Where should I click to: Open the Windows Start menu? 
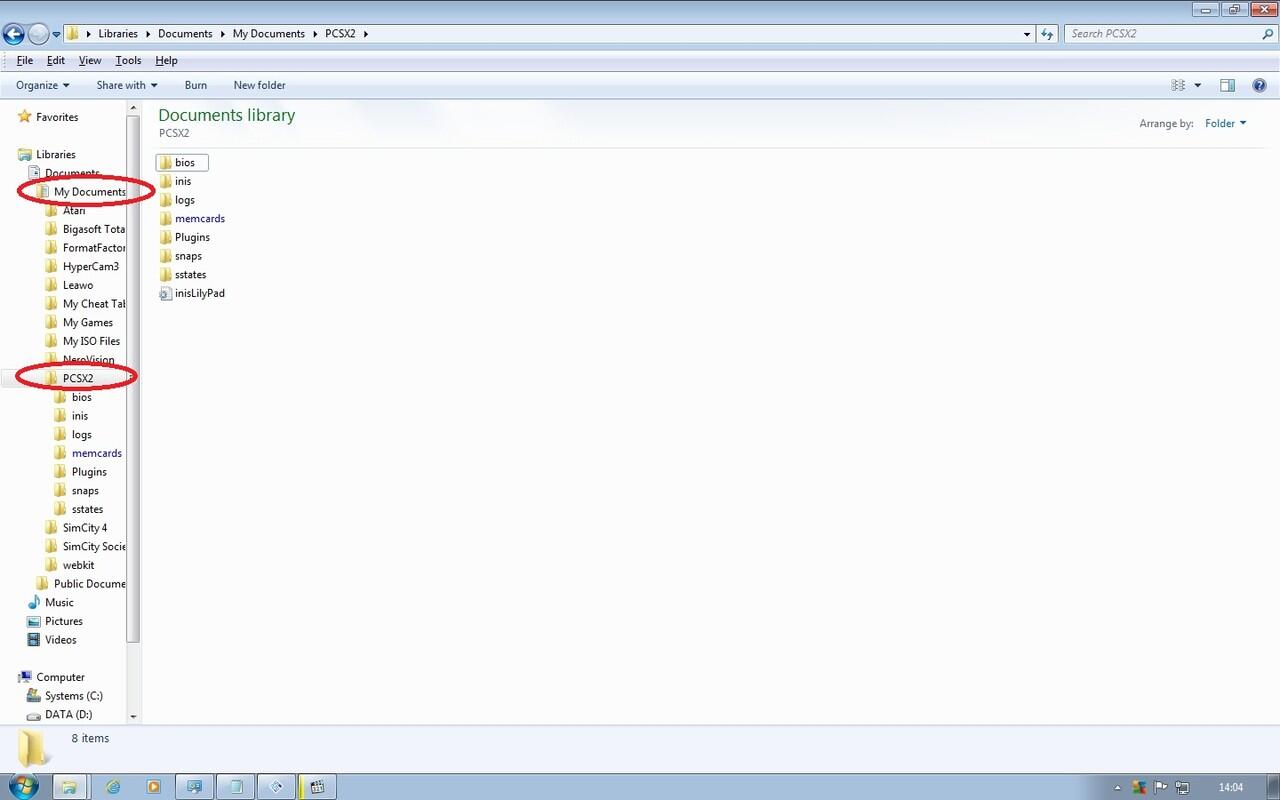click(22, 786)
